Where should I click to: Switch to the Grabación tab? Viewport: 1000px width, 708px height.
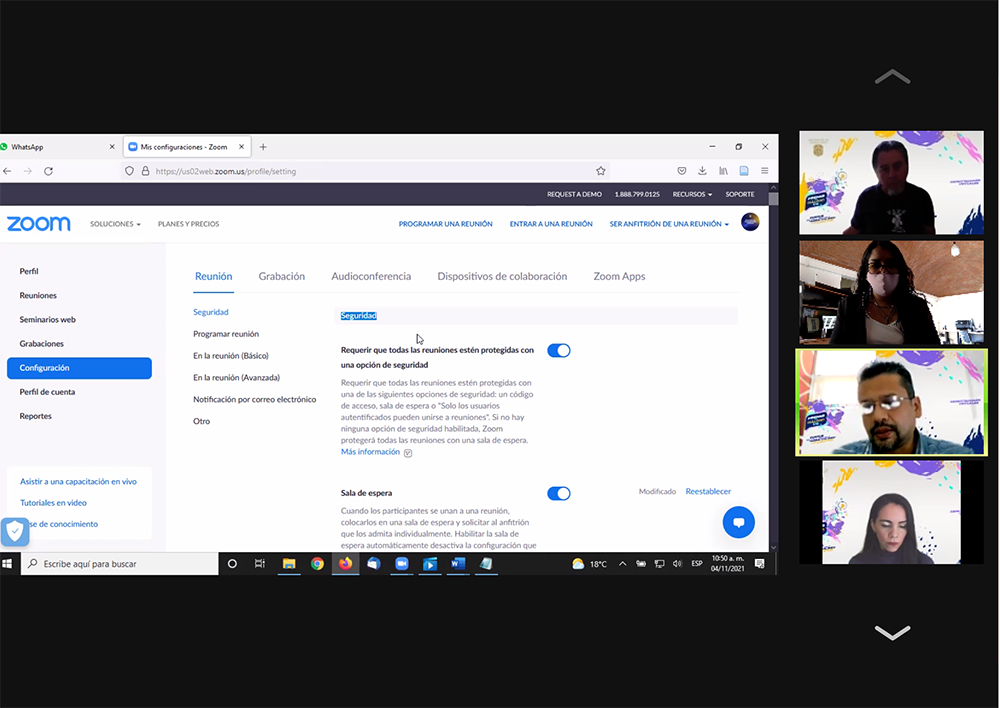pyautogui.click(x=281, y=276)
